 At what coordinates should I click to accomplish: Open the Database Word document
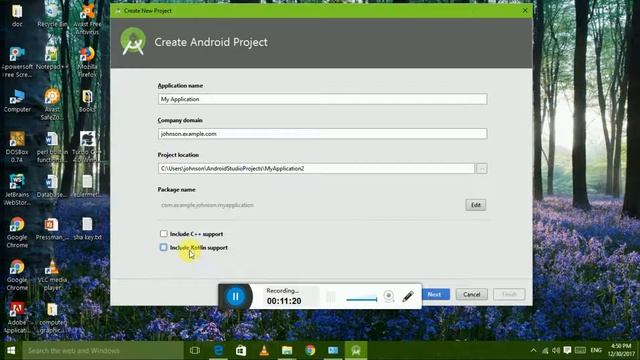point(52,186)
